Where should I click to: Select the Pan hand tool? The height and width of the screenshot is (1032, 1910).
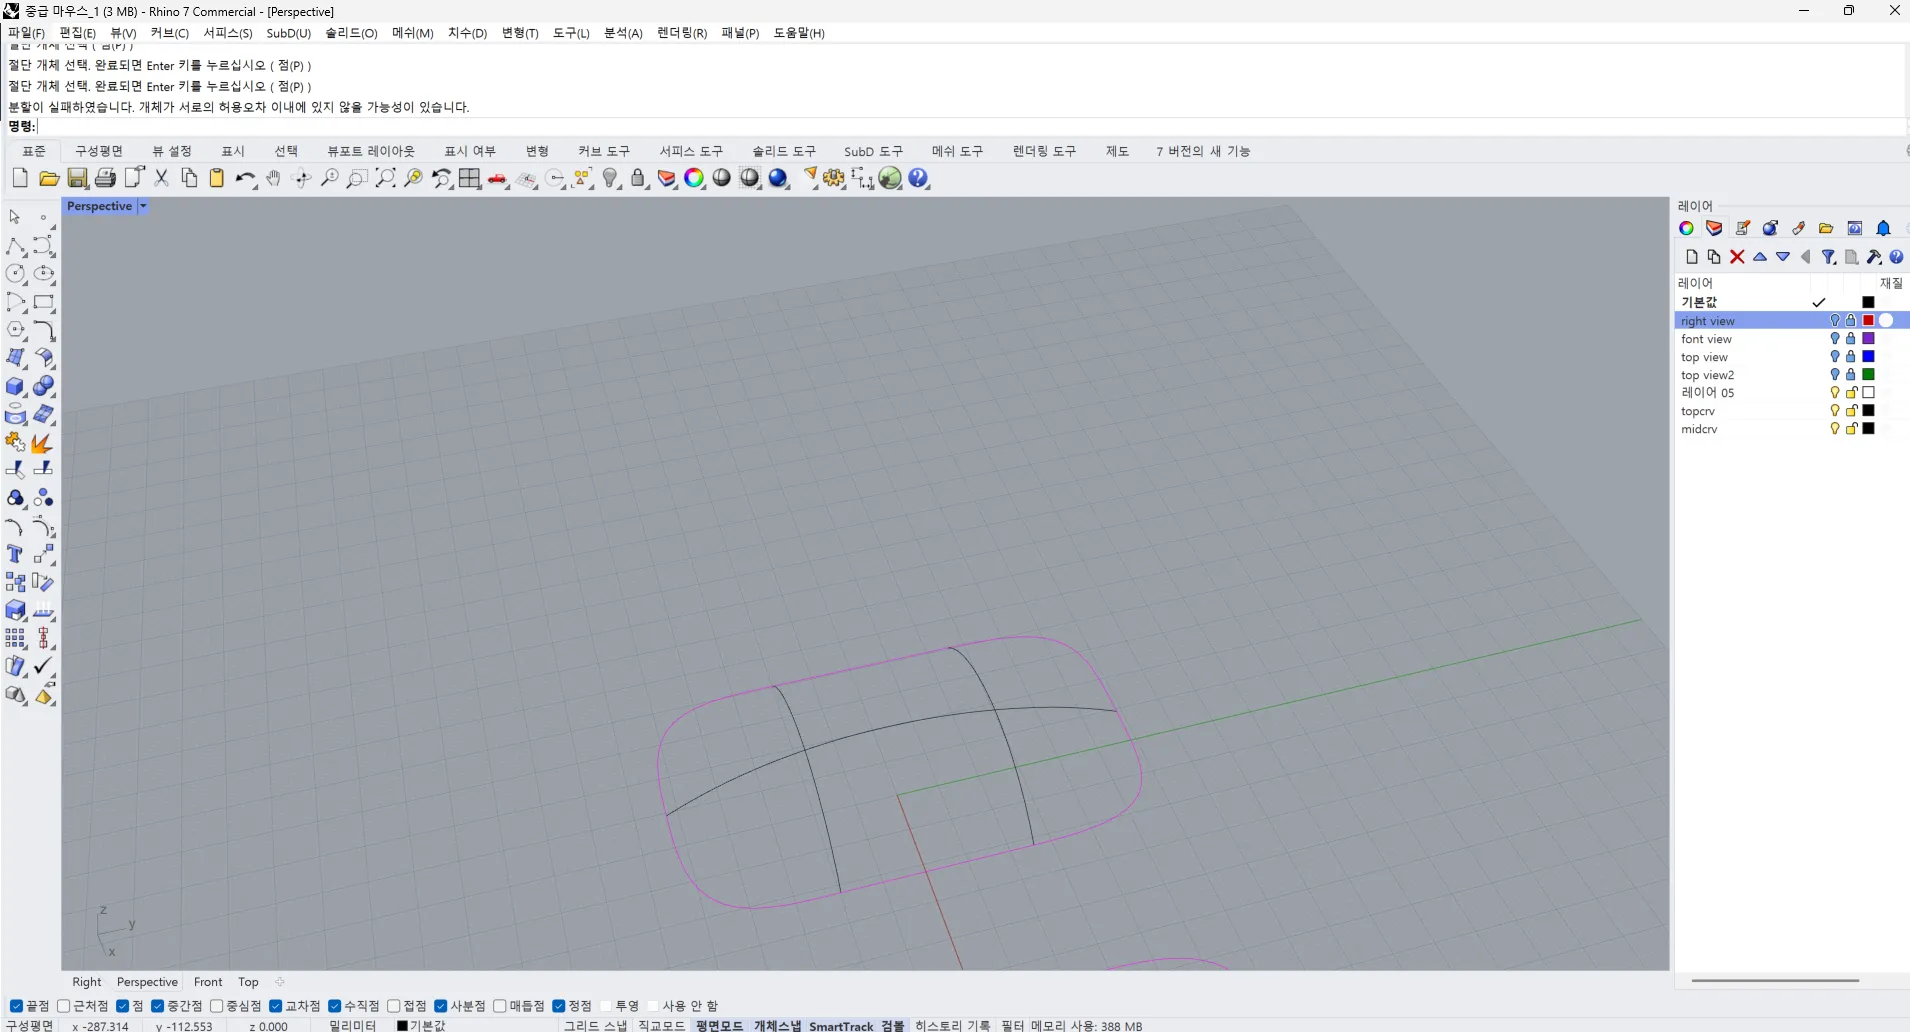click(273, 178)
